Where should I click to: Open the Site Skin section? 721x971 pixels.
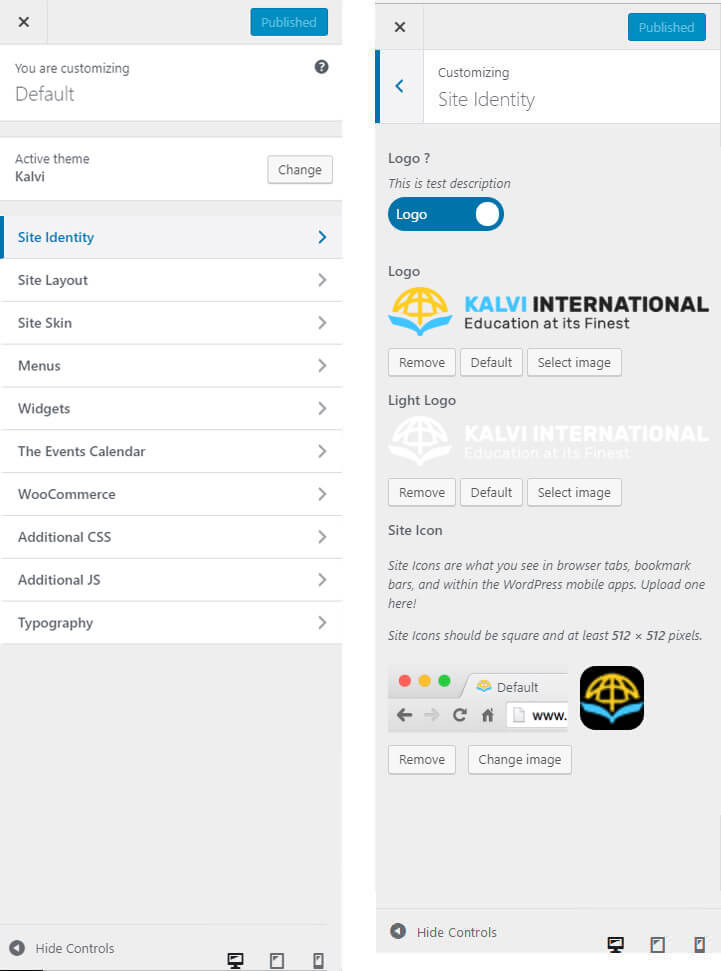171,323
